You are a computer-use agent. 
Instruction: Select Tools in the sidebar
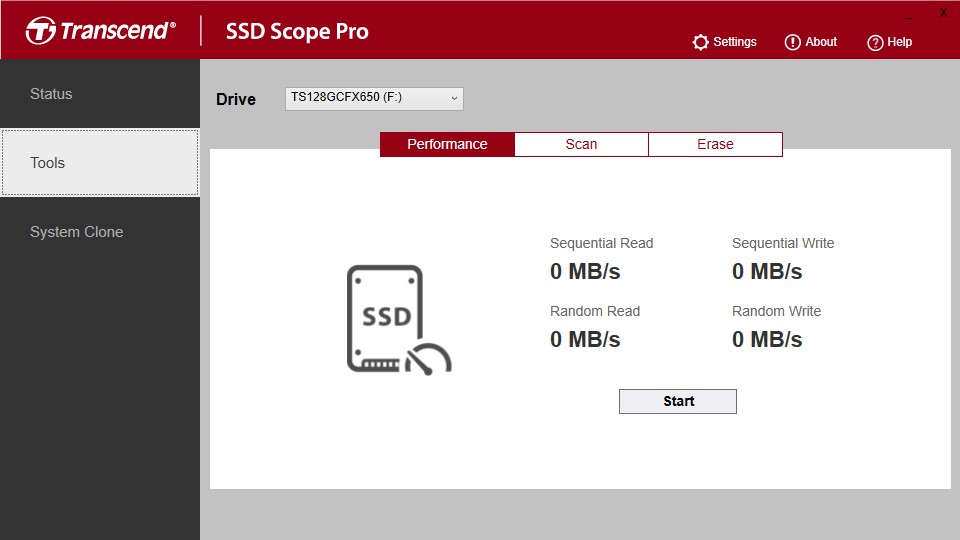pos(100,163)
